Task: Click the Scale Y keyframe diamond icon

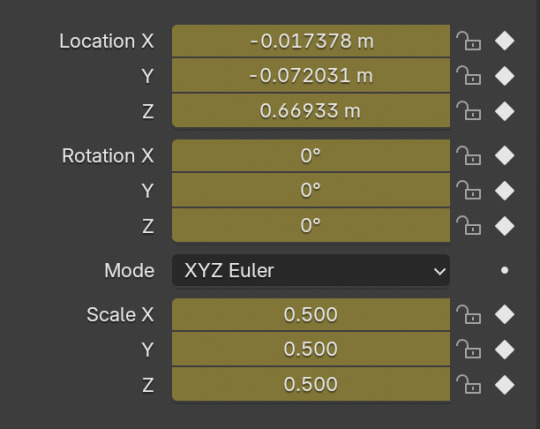Action: pos(505,349)
